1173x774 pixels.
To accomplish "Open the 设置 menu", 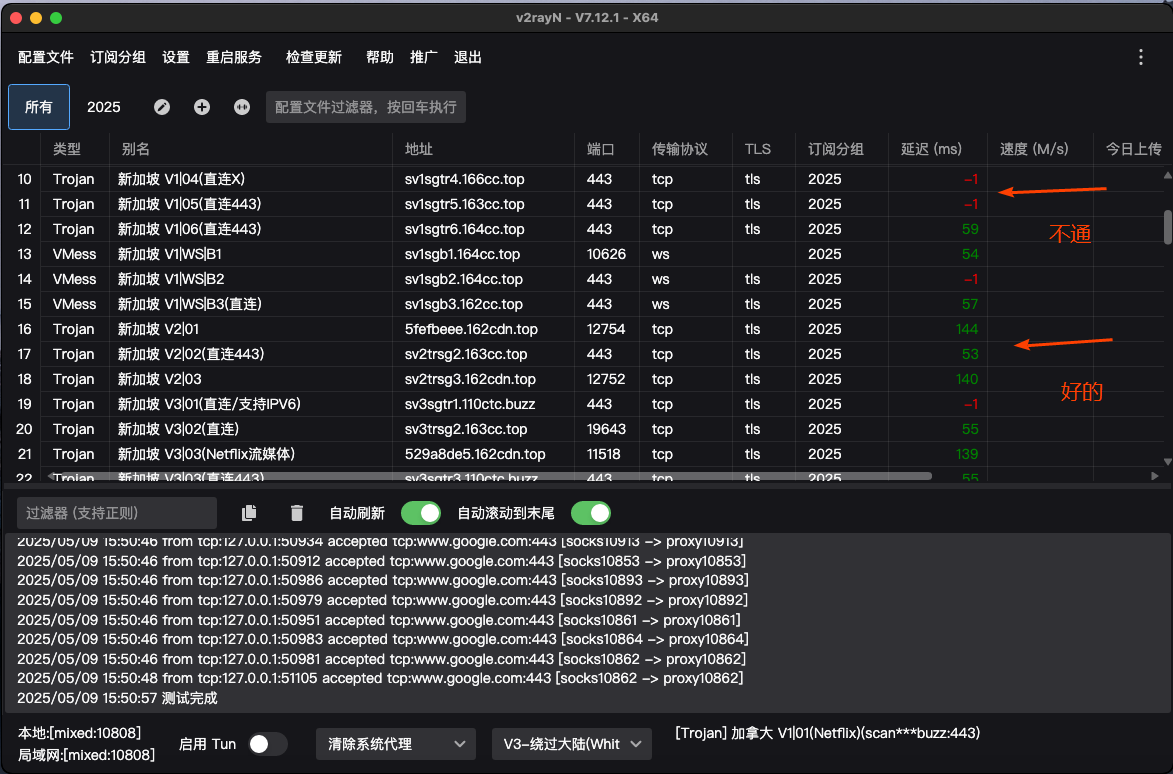I will click(176, 58).
